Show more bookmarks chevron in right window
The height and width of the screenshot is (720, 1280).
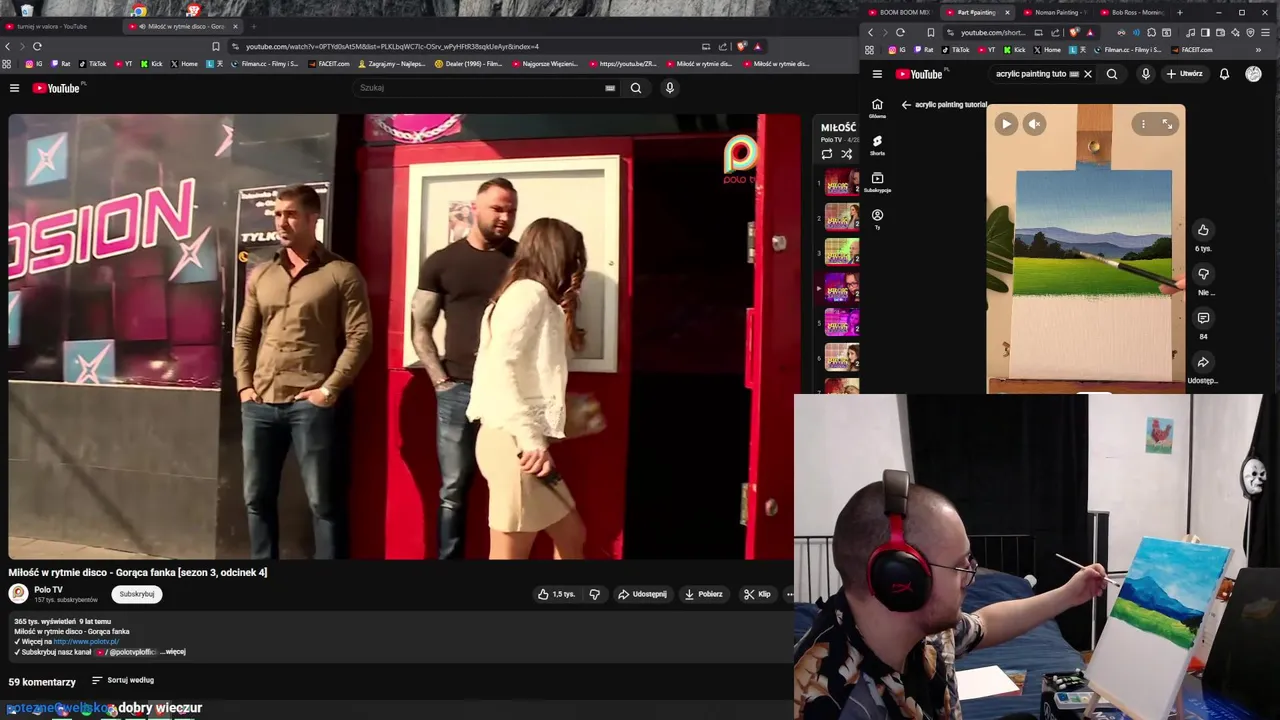1258,50
